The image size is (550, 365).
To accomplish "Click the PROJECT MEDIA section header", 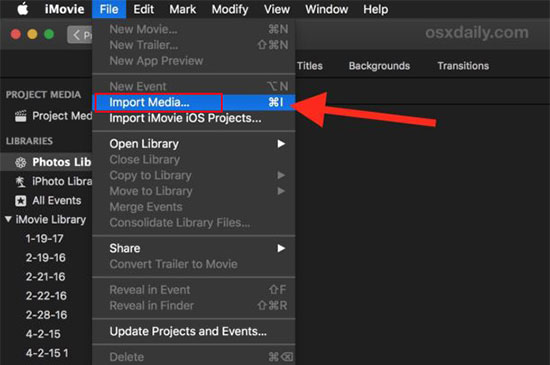I will click(43, 95).
